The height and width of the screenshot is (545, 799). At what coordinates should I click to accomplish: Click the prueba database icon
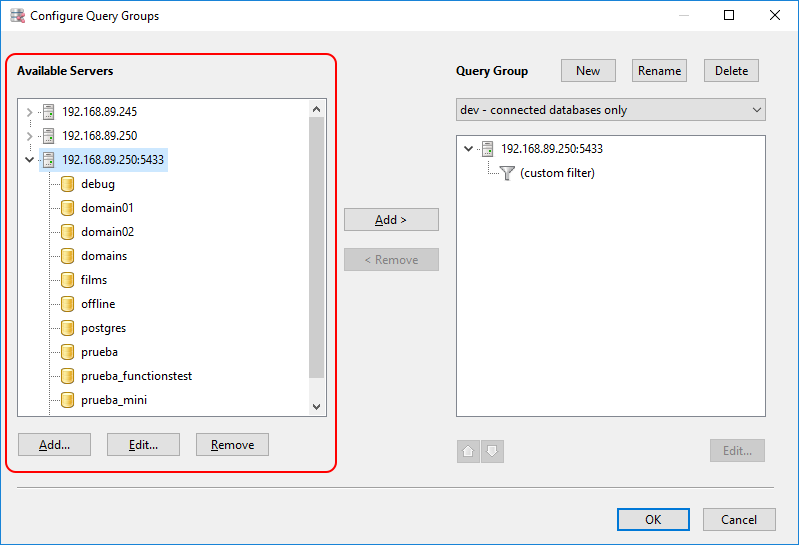[67, 352]
